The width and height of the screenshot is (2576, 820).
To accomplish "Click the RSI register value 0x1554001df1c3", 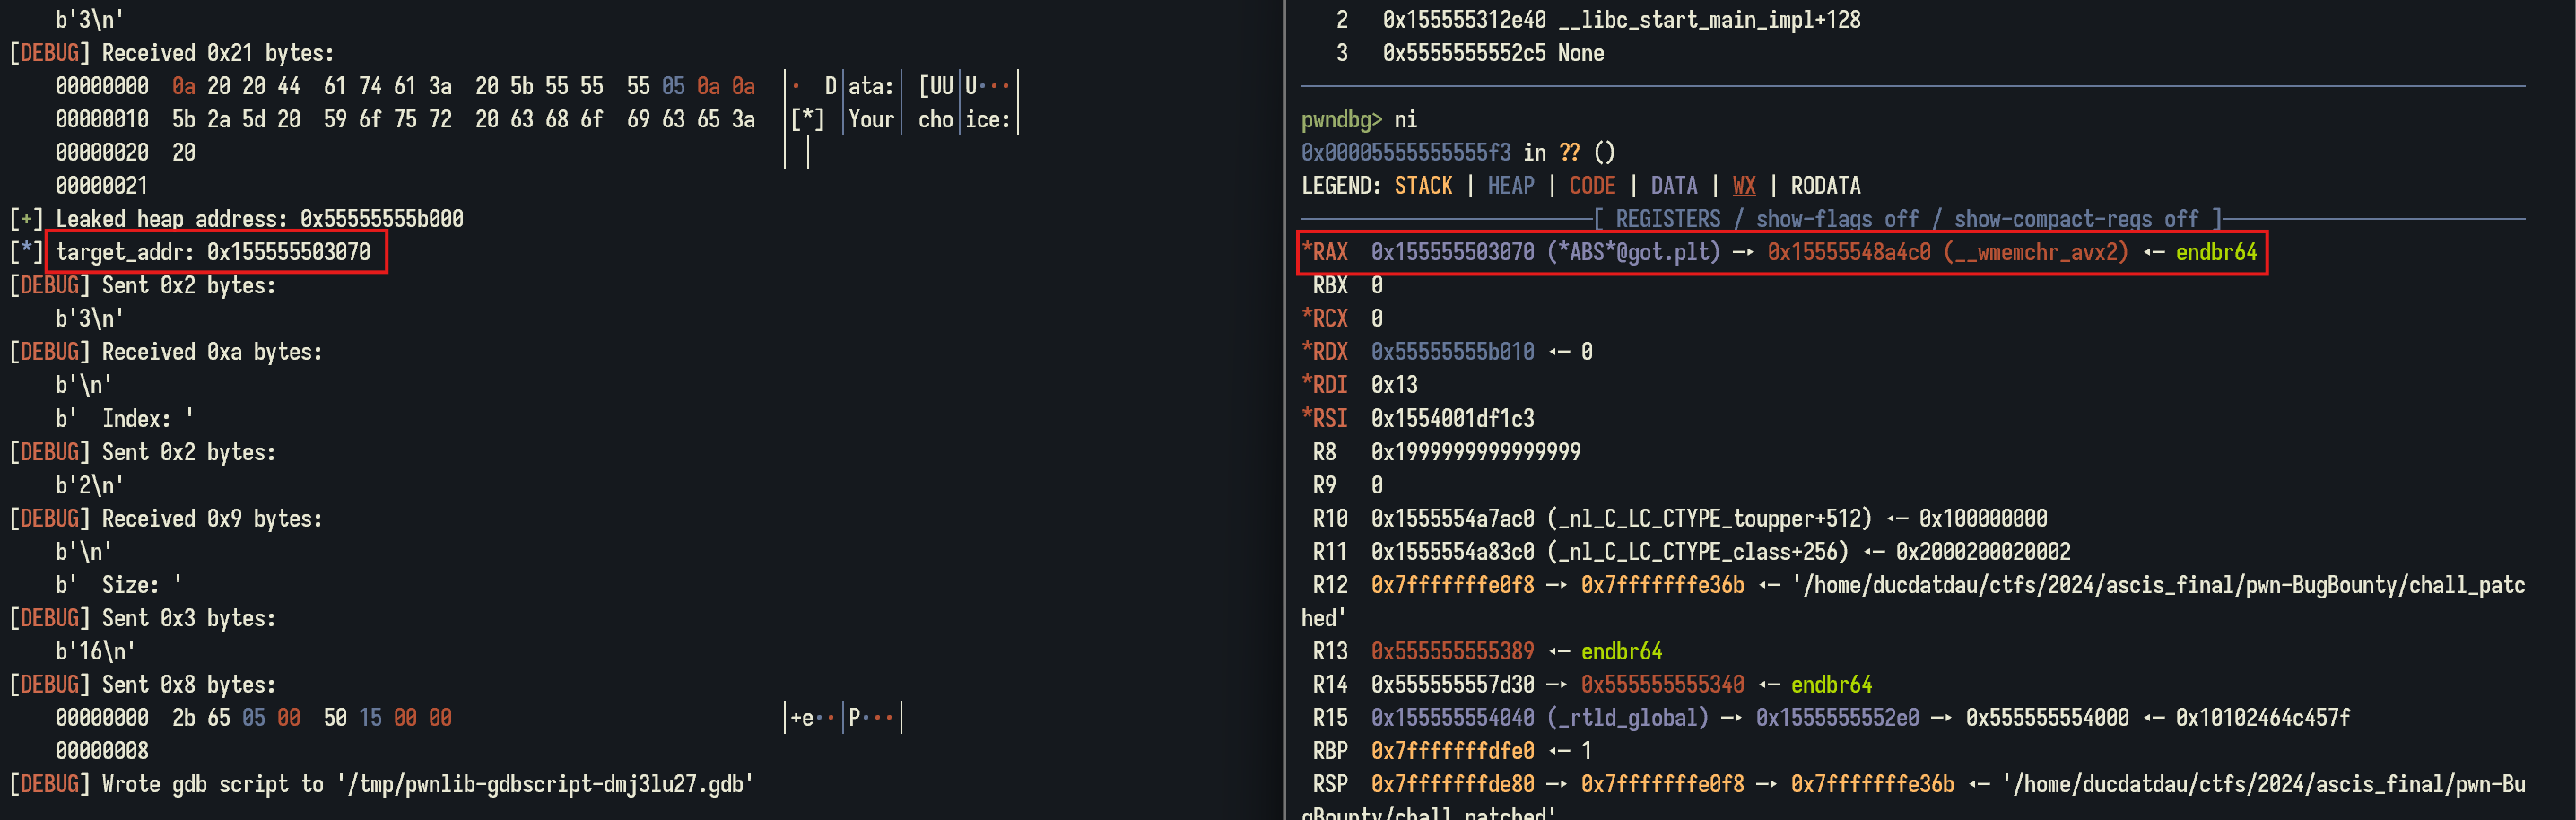I will click(x=1452, y=418).
